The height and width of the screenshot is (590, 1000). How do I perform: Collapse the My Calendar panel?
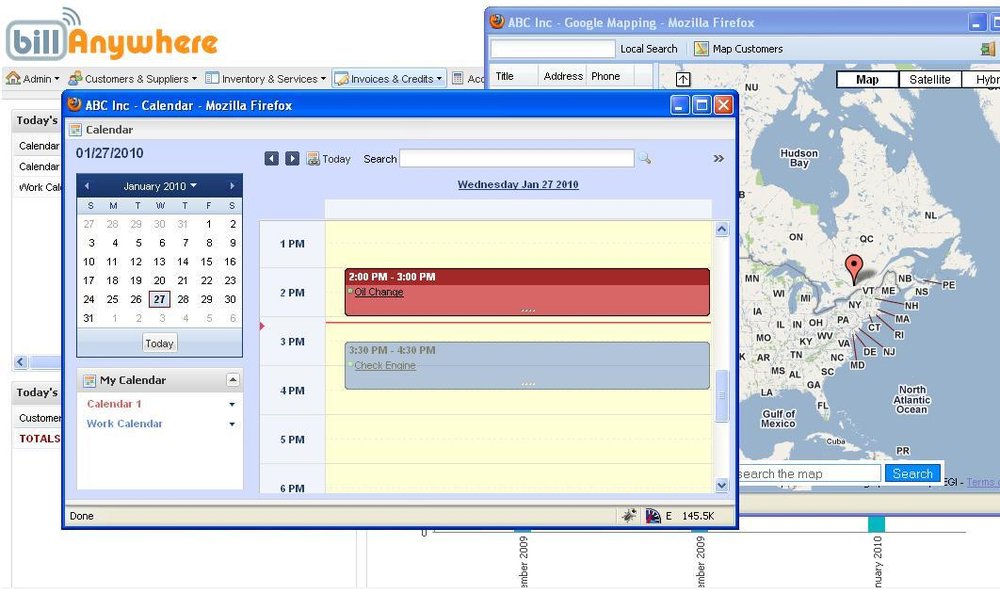point(233,380)
